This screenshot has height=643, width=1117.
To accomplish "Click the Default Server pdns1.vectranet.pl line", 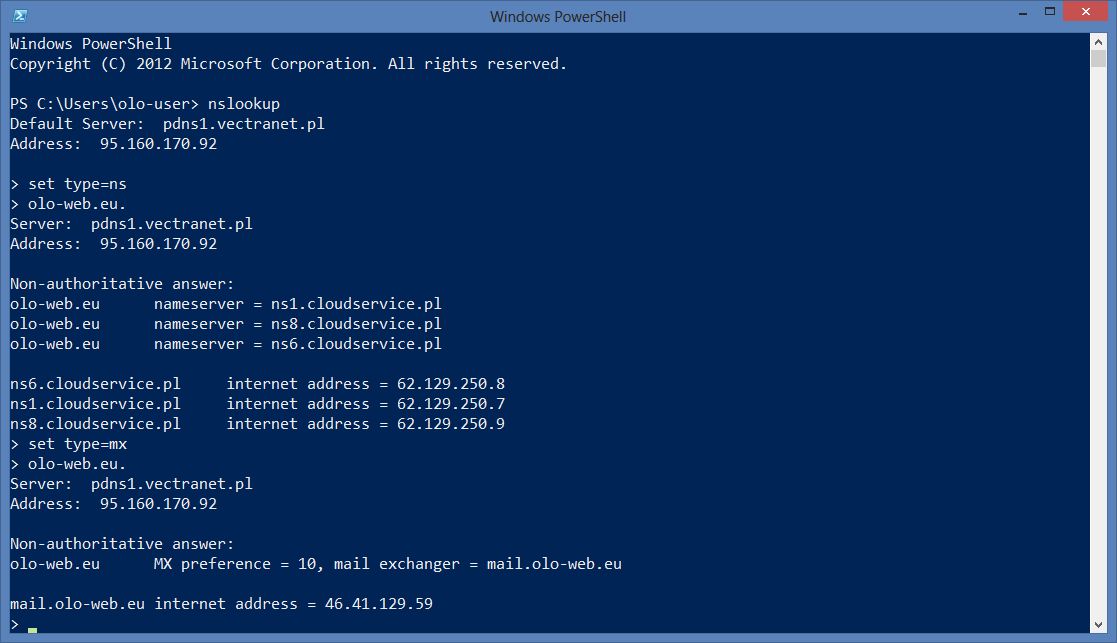I will [x=167, y=124].
